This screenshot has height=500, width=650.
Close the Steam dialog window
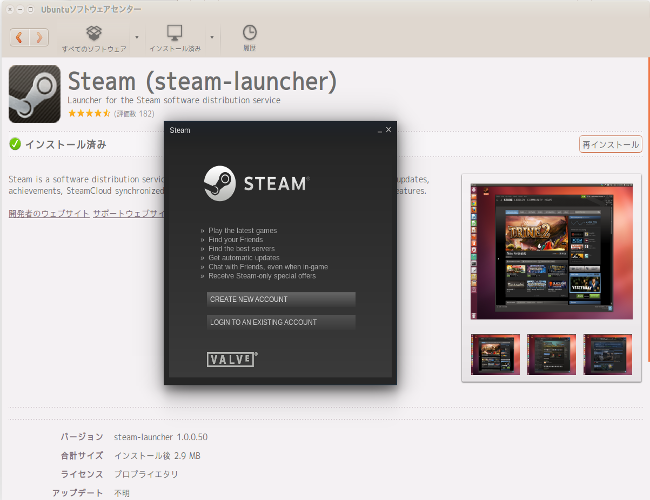click(388, 130)
